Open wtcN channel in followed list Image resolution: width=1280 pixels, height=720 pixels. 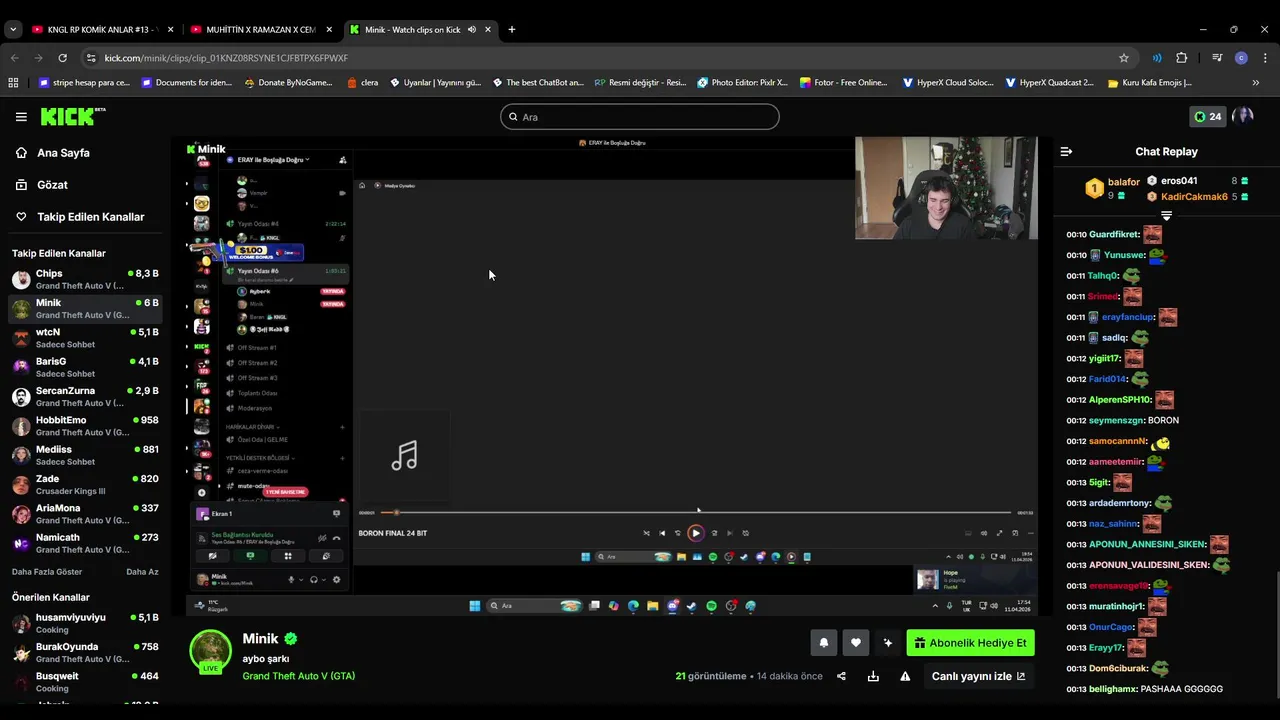[85, 338]
